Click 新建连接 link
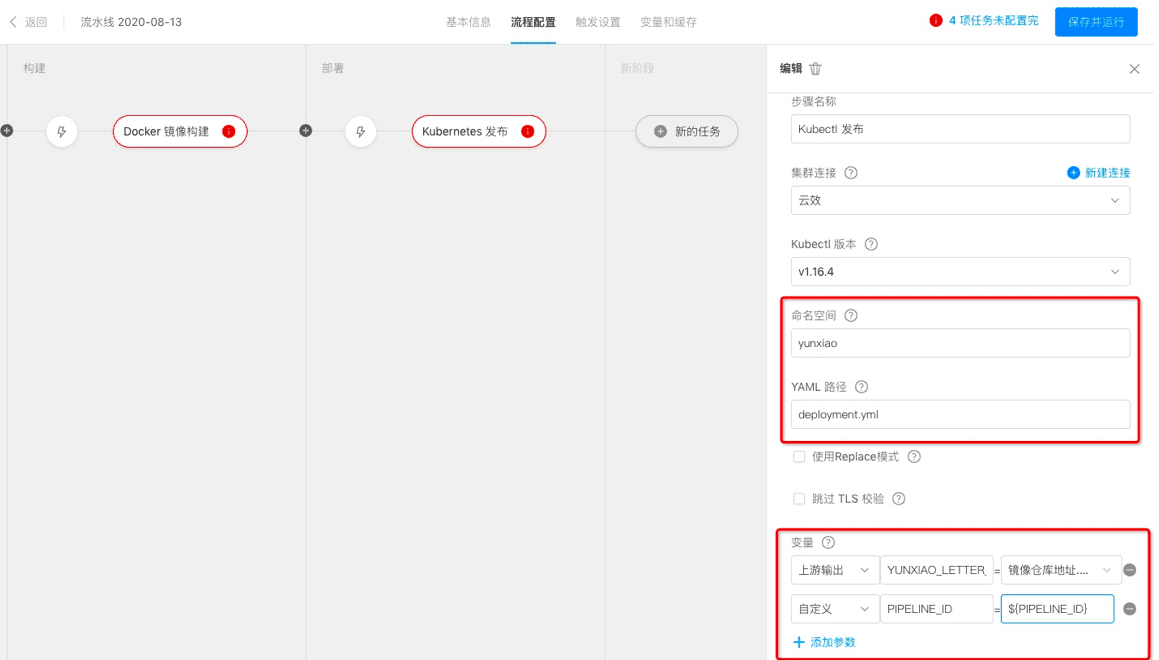This screenshot has height=660, width=1159. [x=1099, y=173]
